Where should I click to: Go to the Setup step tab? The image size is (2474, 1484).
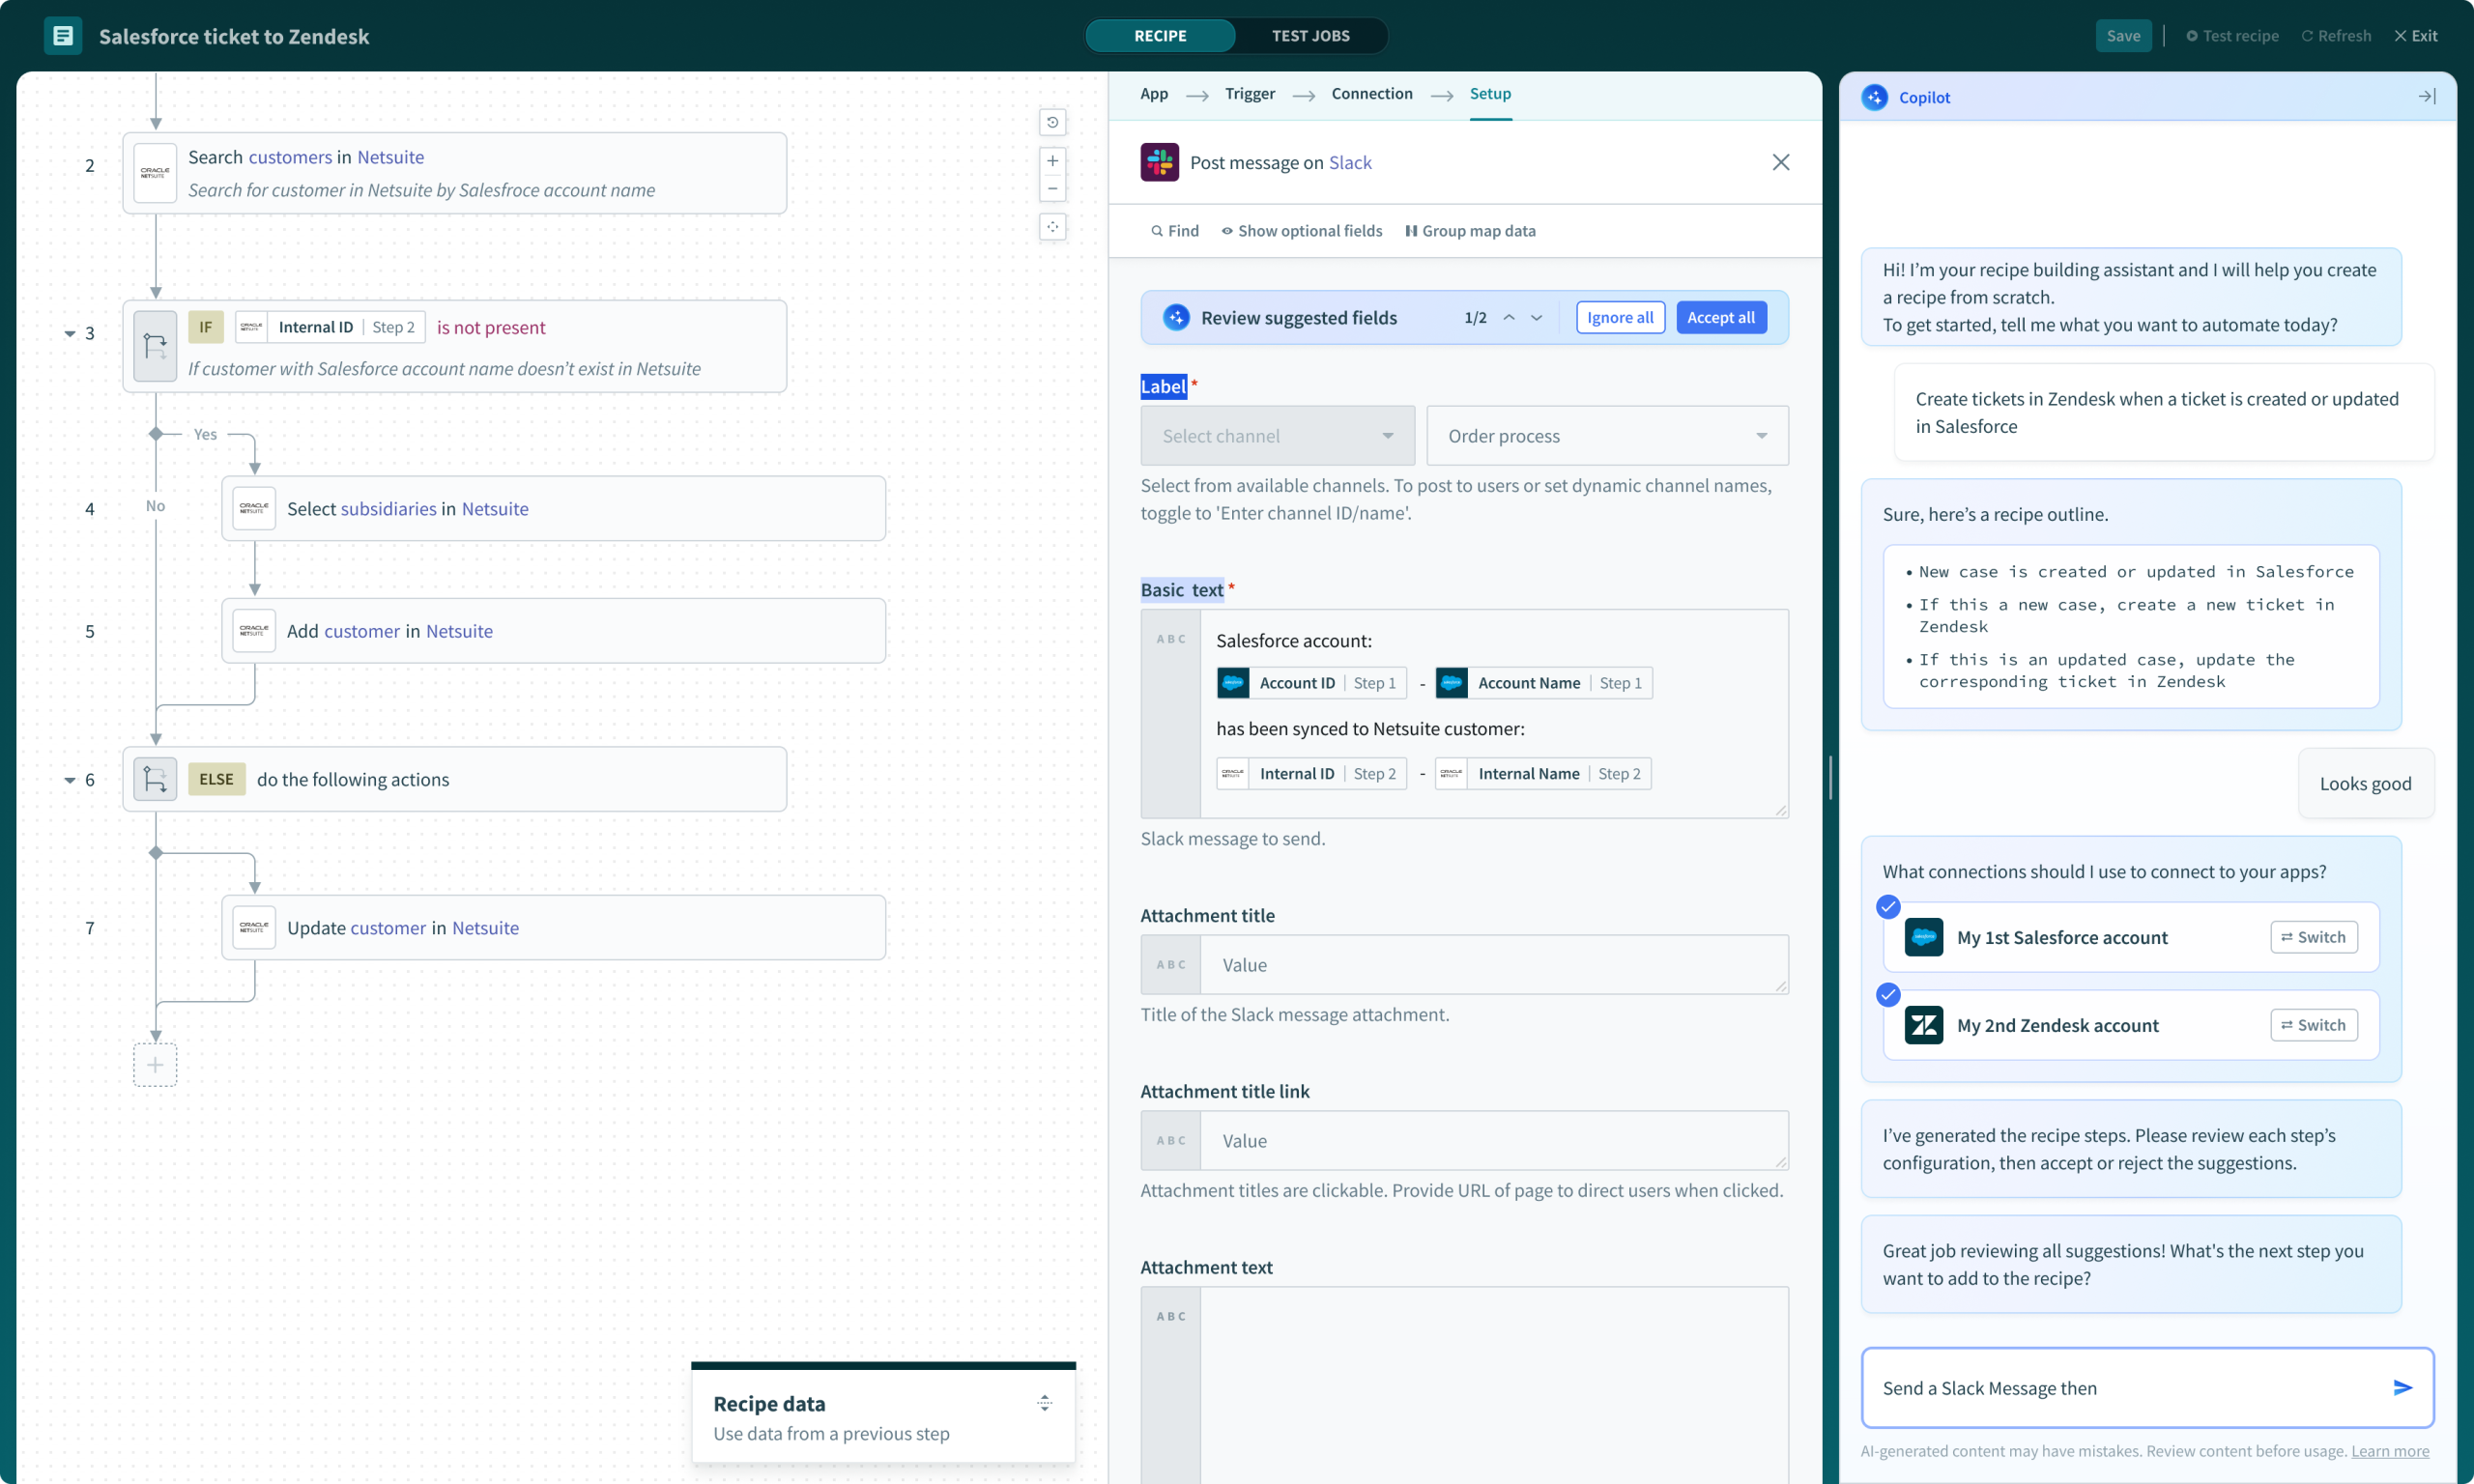pyautogui.click(x=1490, y=94)
